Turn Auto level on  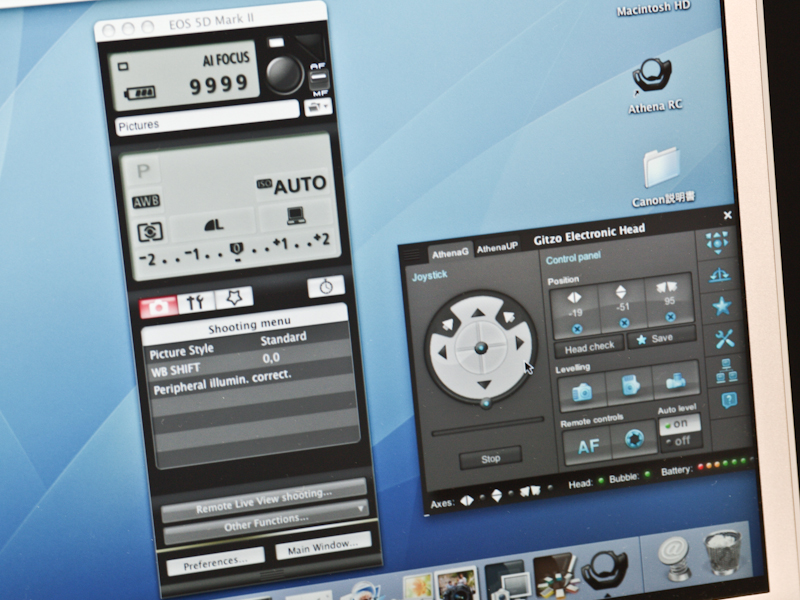680,423
